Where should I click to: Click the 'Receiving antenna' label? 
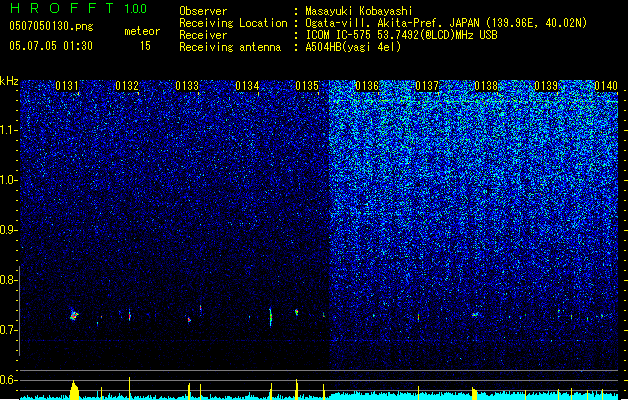tap(230, 47)
